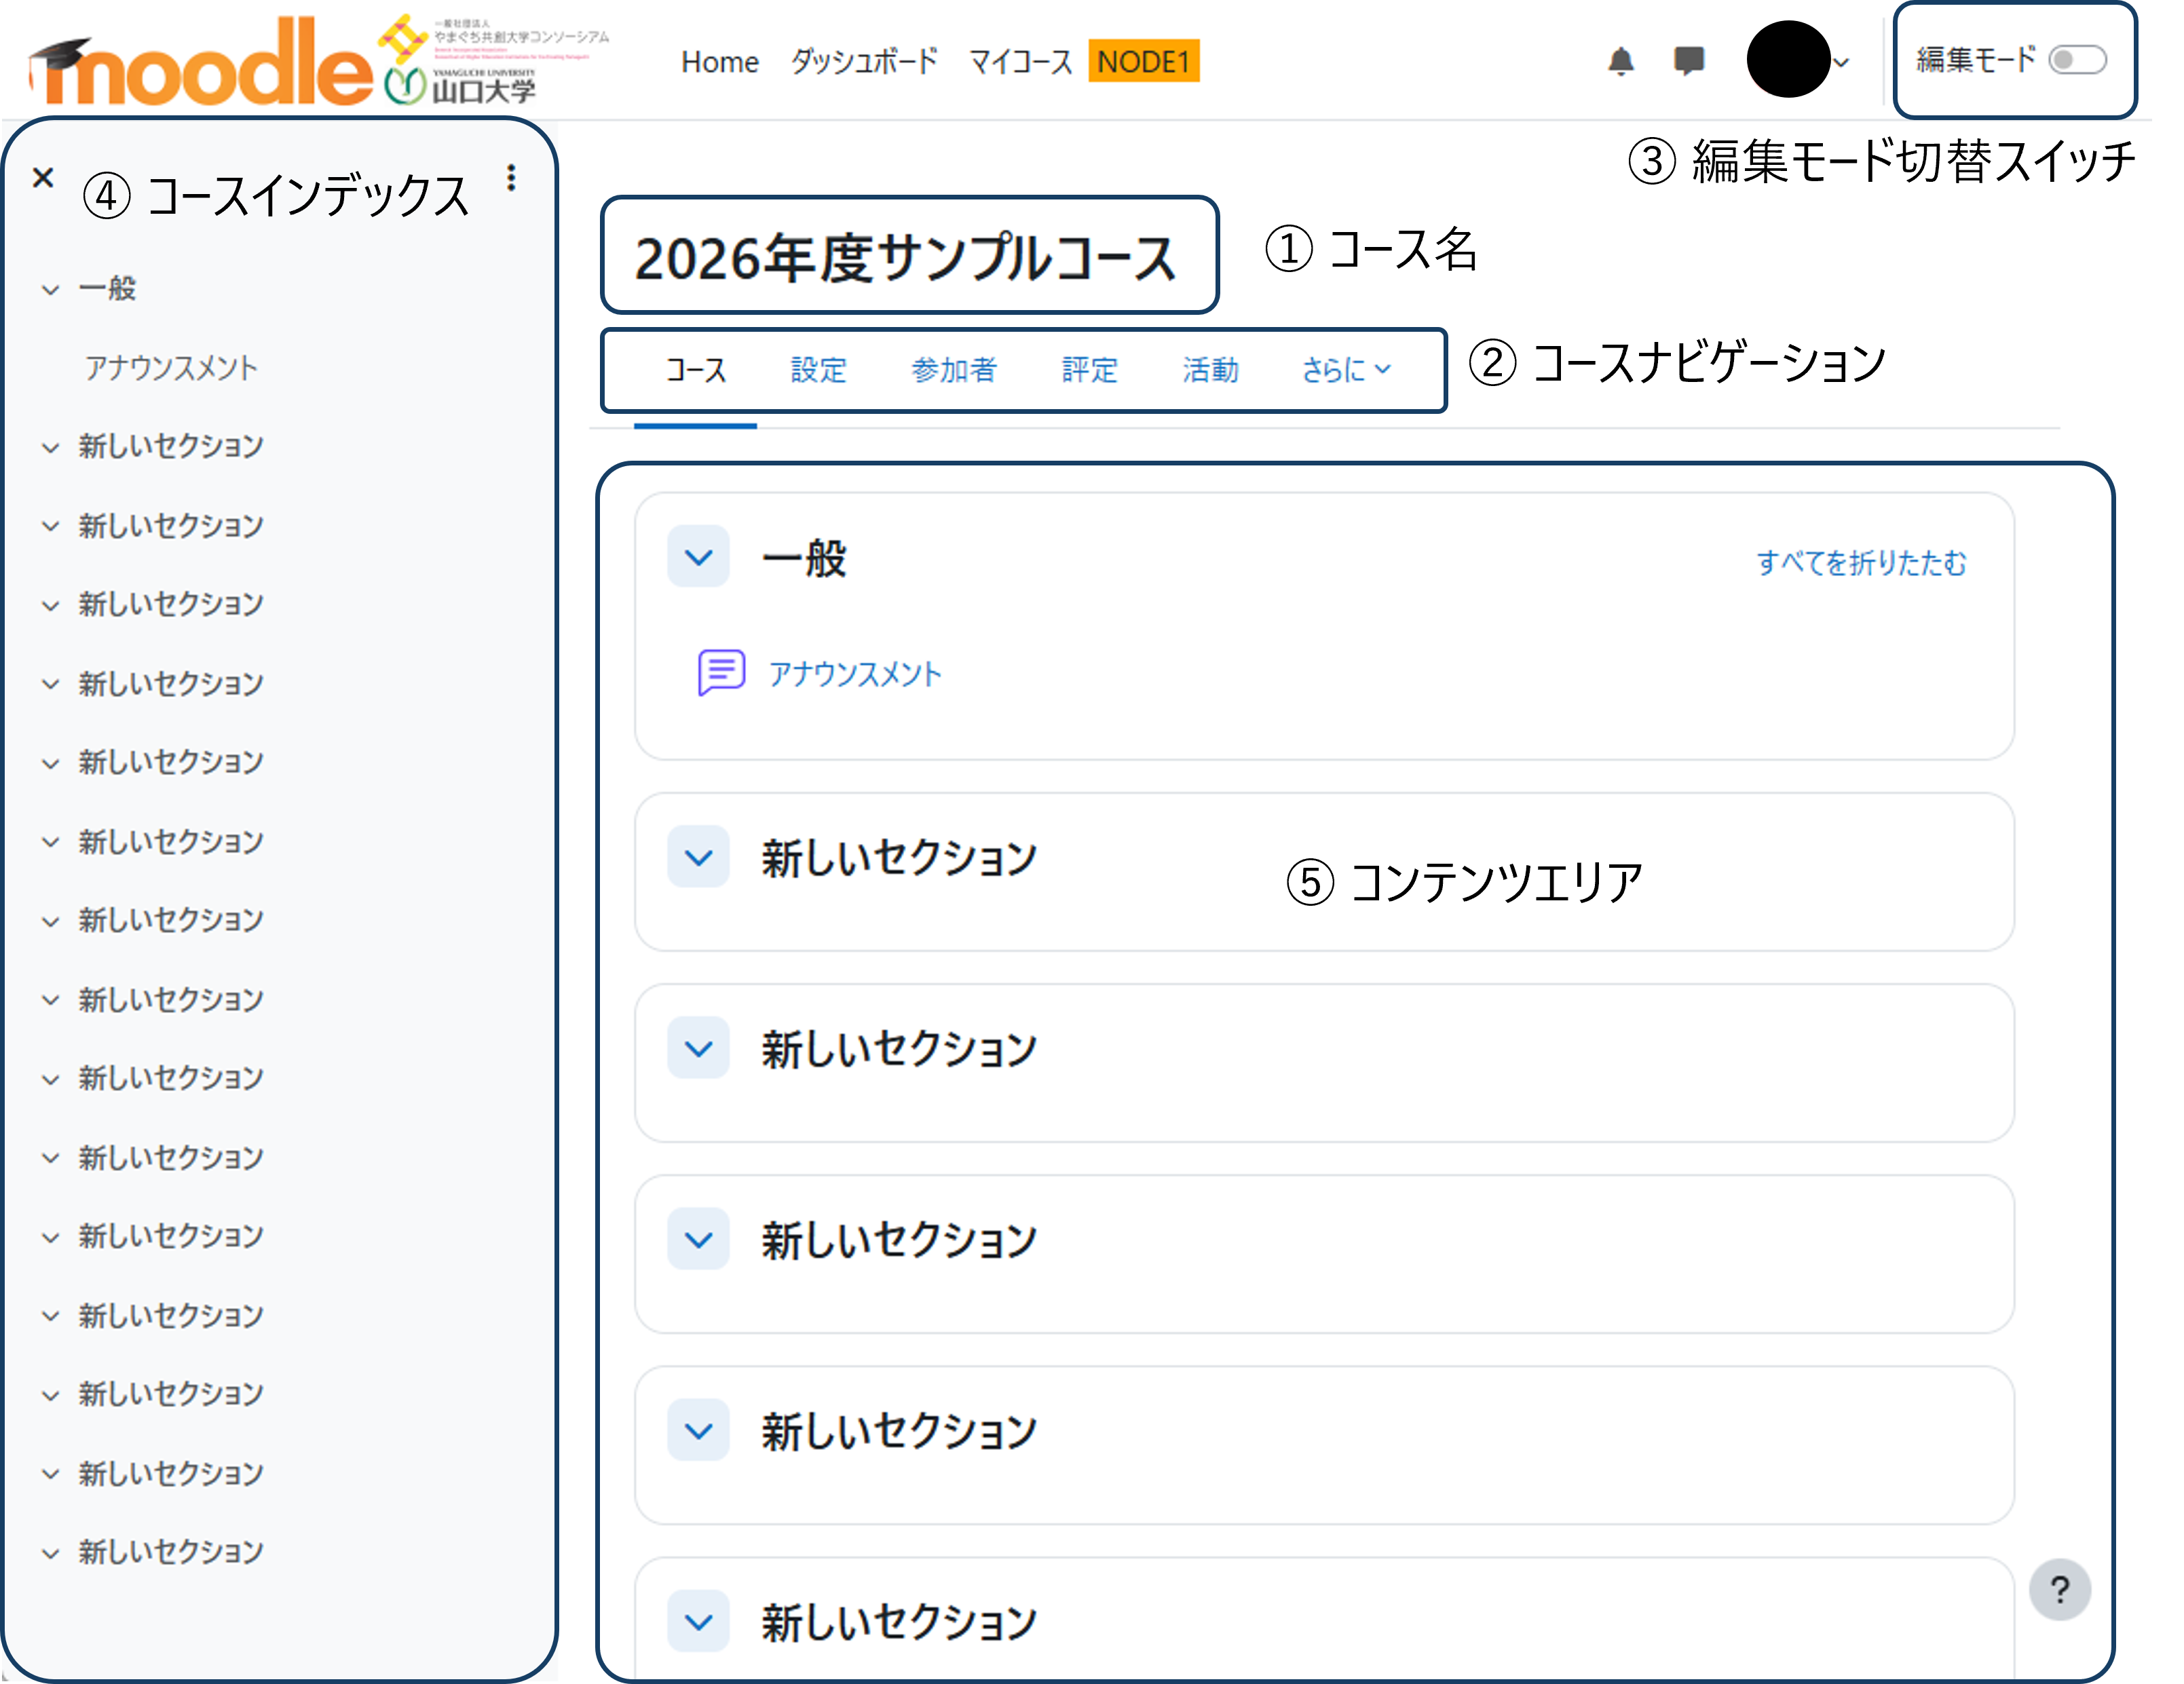Click first 新しいセクション heading in content area
The width and height of the screenshot is (2184, 1684).
899,858
